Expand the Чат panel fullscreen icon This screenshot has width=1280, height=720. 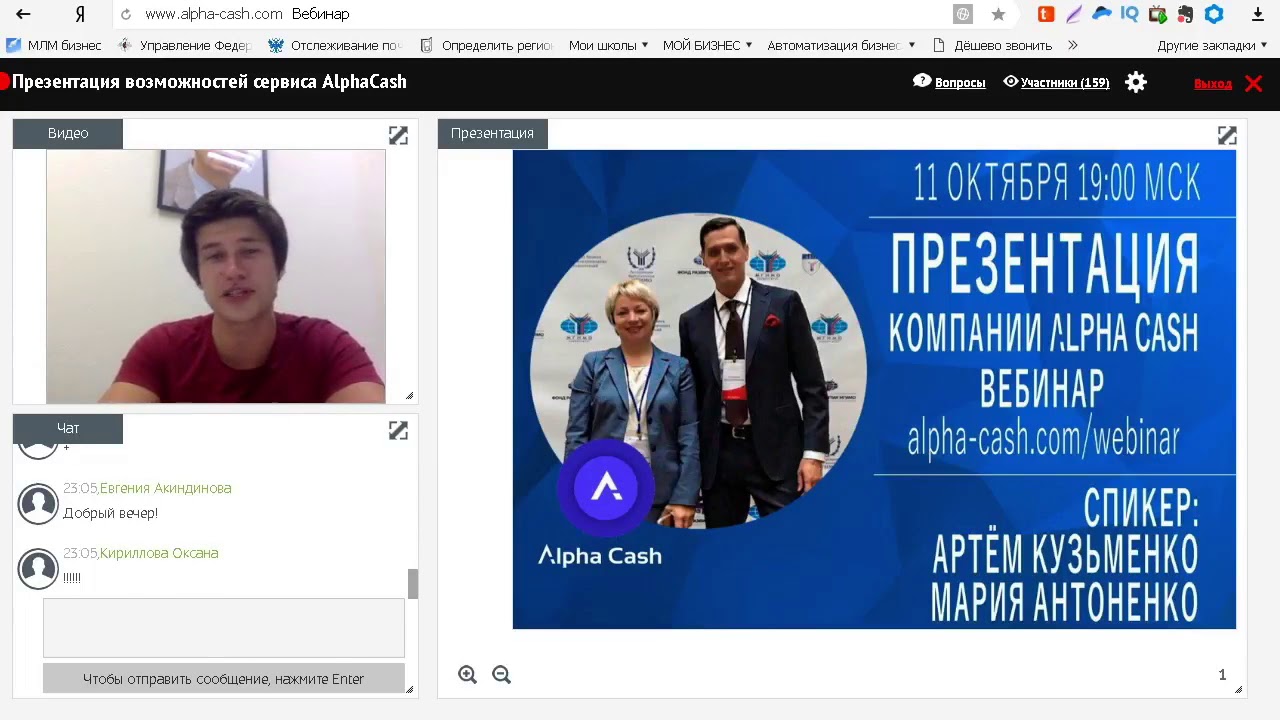pyautogui.click(x=398, y=430)
